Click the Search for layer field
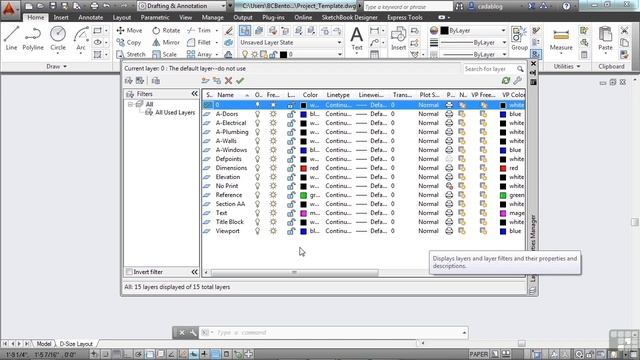The width and height of the screenshot is (640, 360). coord(489,69)
